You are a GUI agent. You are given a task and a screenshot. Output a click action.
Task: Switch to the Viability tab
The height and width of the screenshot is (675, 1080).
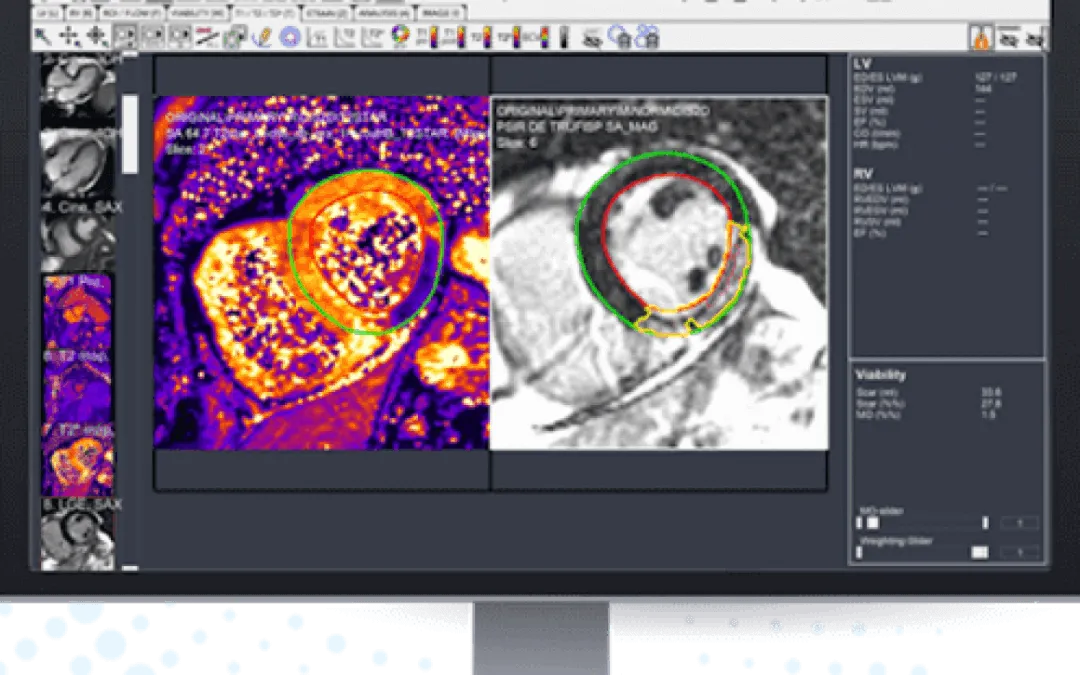198,13
